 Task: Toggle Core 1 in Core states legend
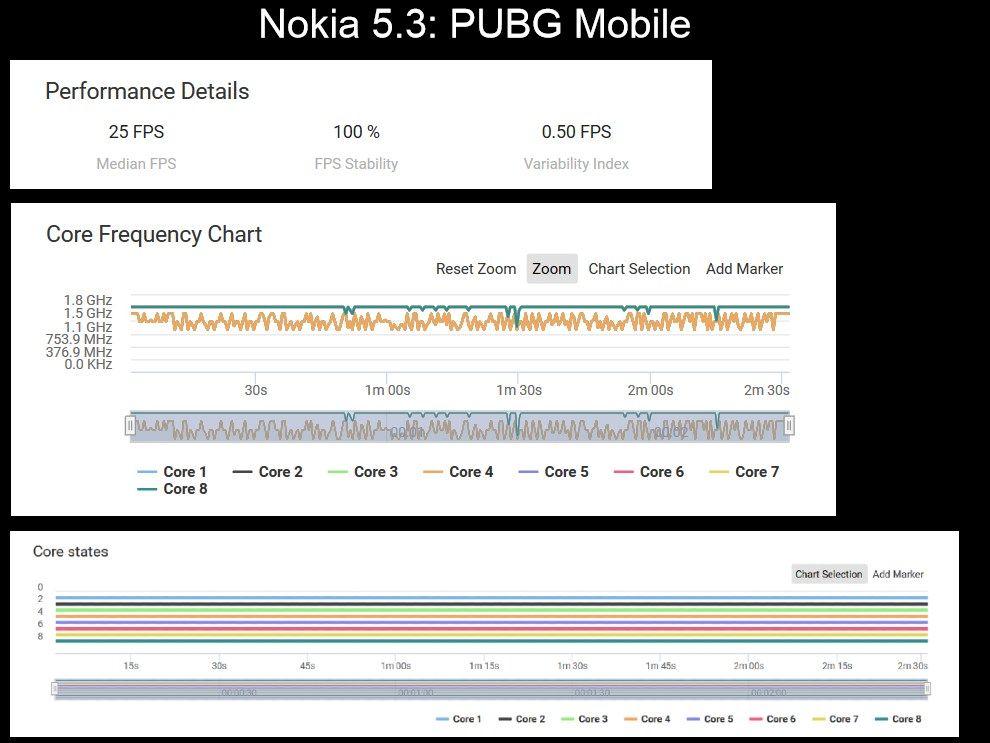point(459,719)
